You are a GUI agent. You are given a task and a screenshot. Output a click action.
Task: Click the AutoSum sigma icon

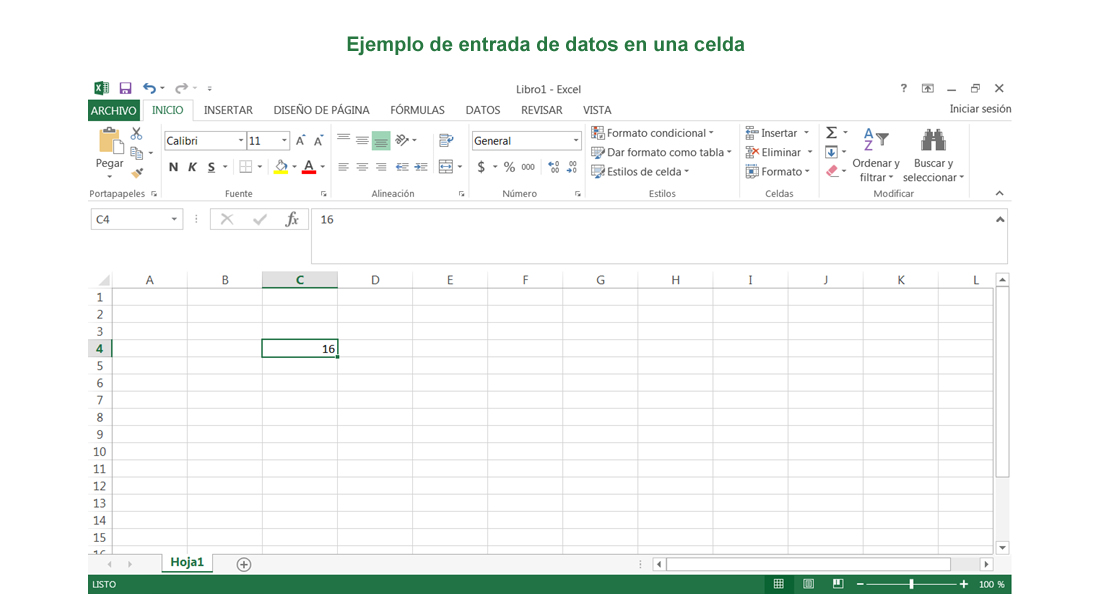[831, 133]
